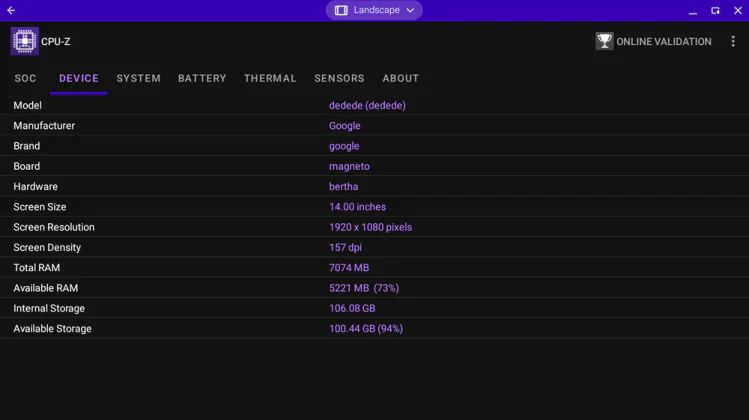749x420 pixels.
Task: Click the value 100.44 GB (94%)
Action: pyautogui.click(x=366, y=329)
